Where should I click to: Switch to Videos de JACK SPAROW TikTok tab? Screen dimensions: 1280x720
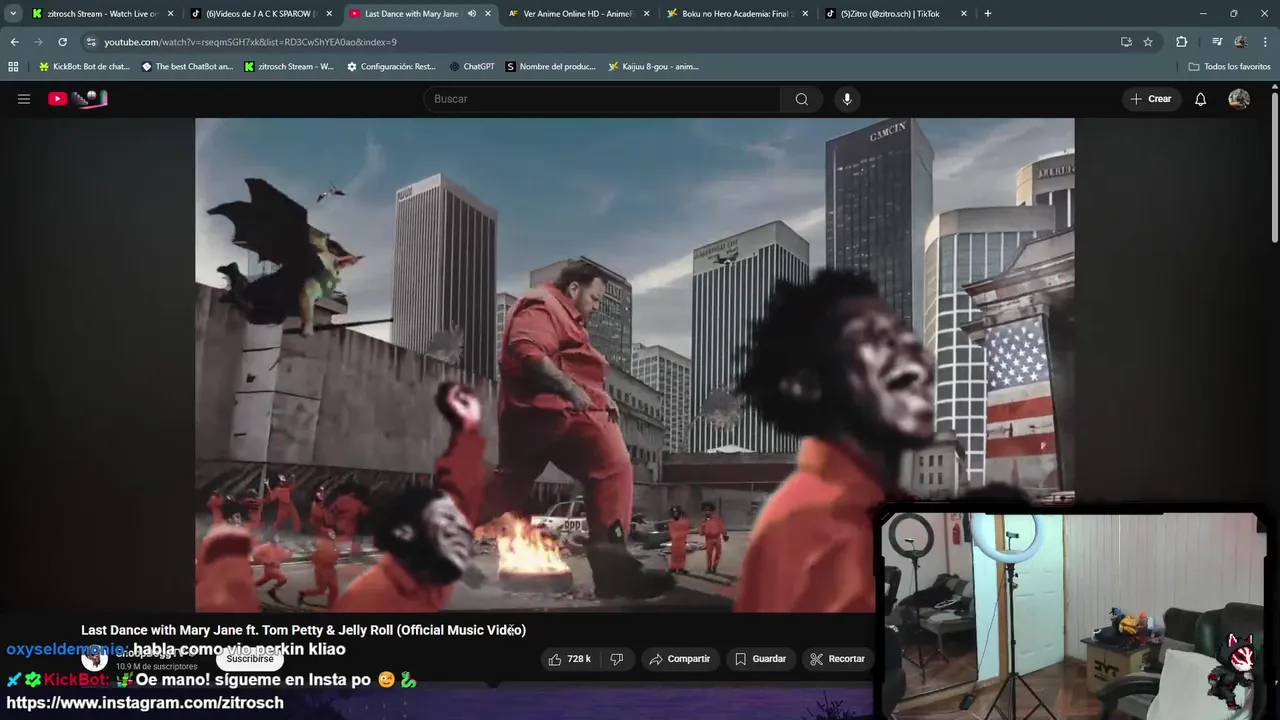(x=262, y=14)
